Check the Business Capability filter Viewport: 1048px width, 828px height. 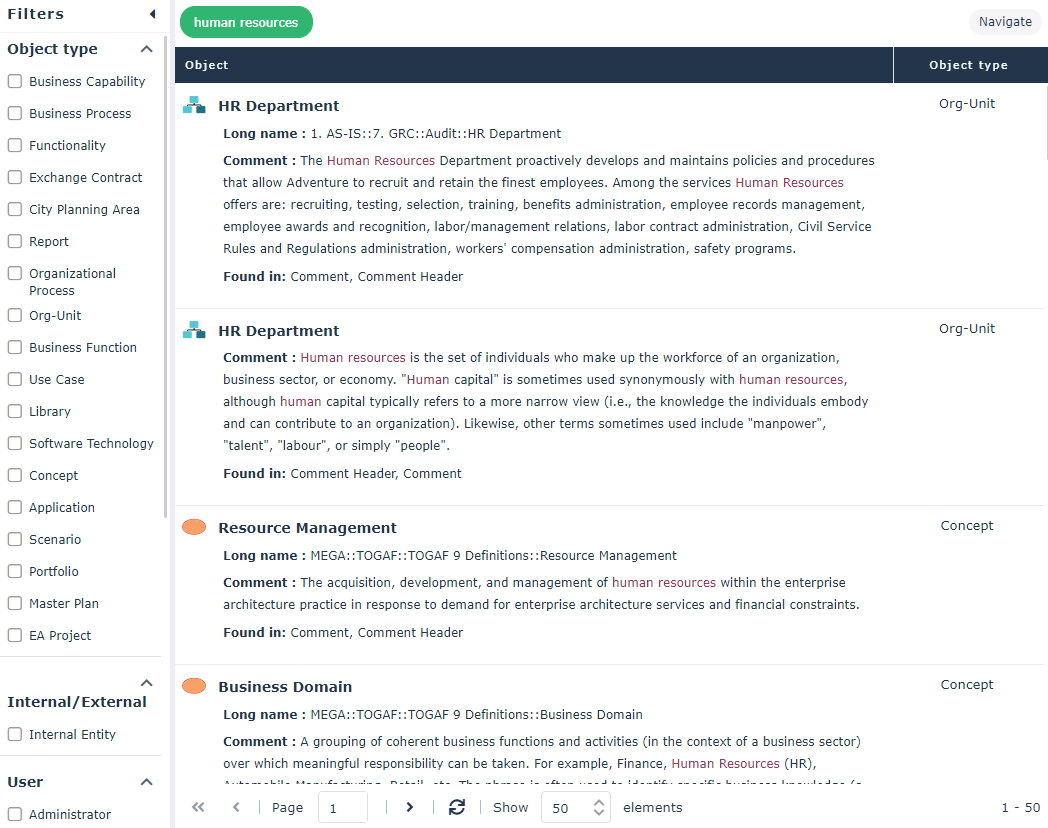[15, 82]
